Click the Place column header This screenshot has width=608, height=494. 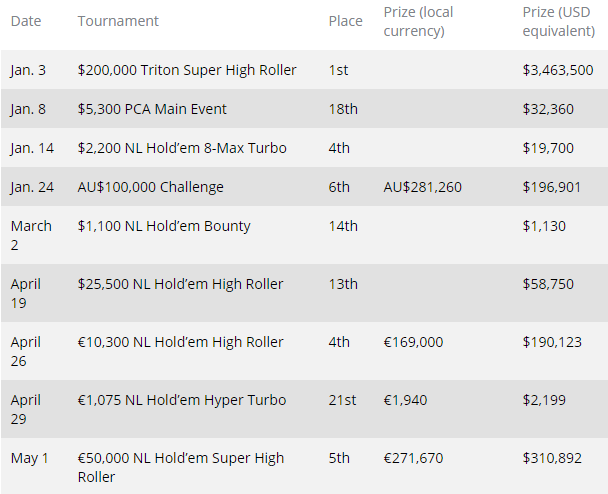[x=345, y=21]
